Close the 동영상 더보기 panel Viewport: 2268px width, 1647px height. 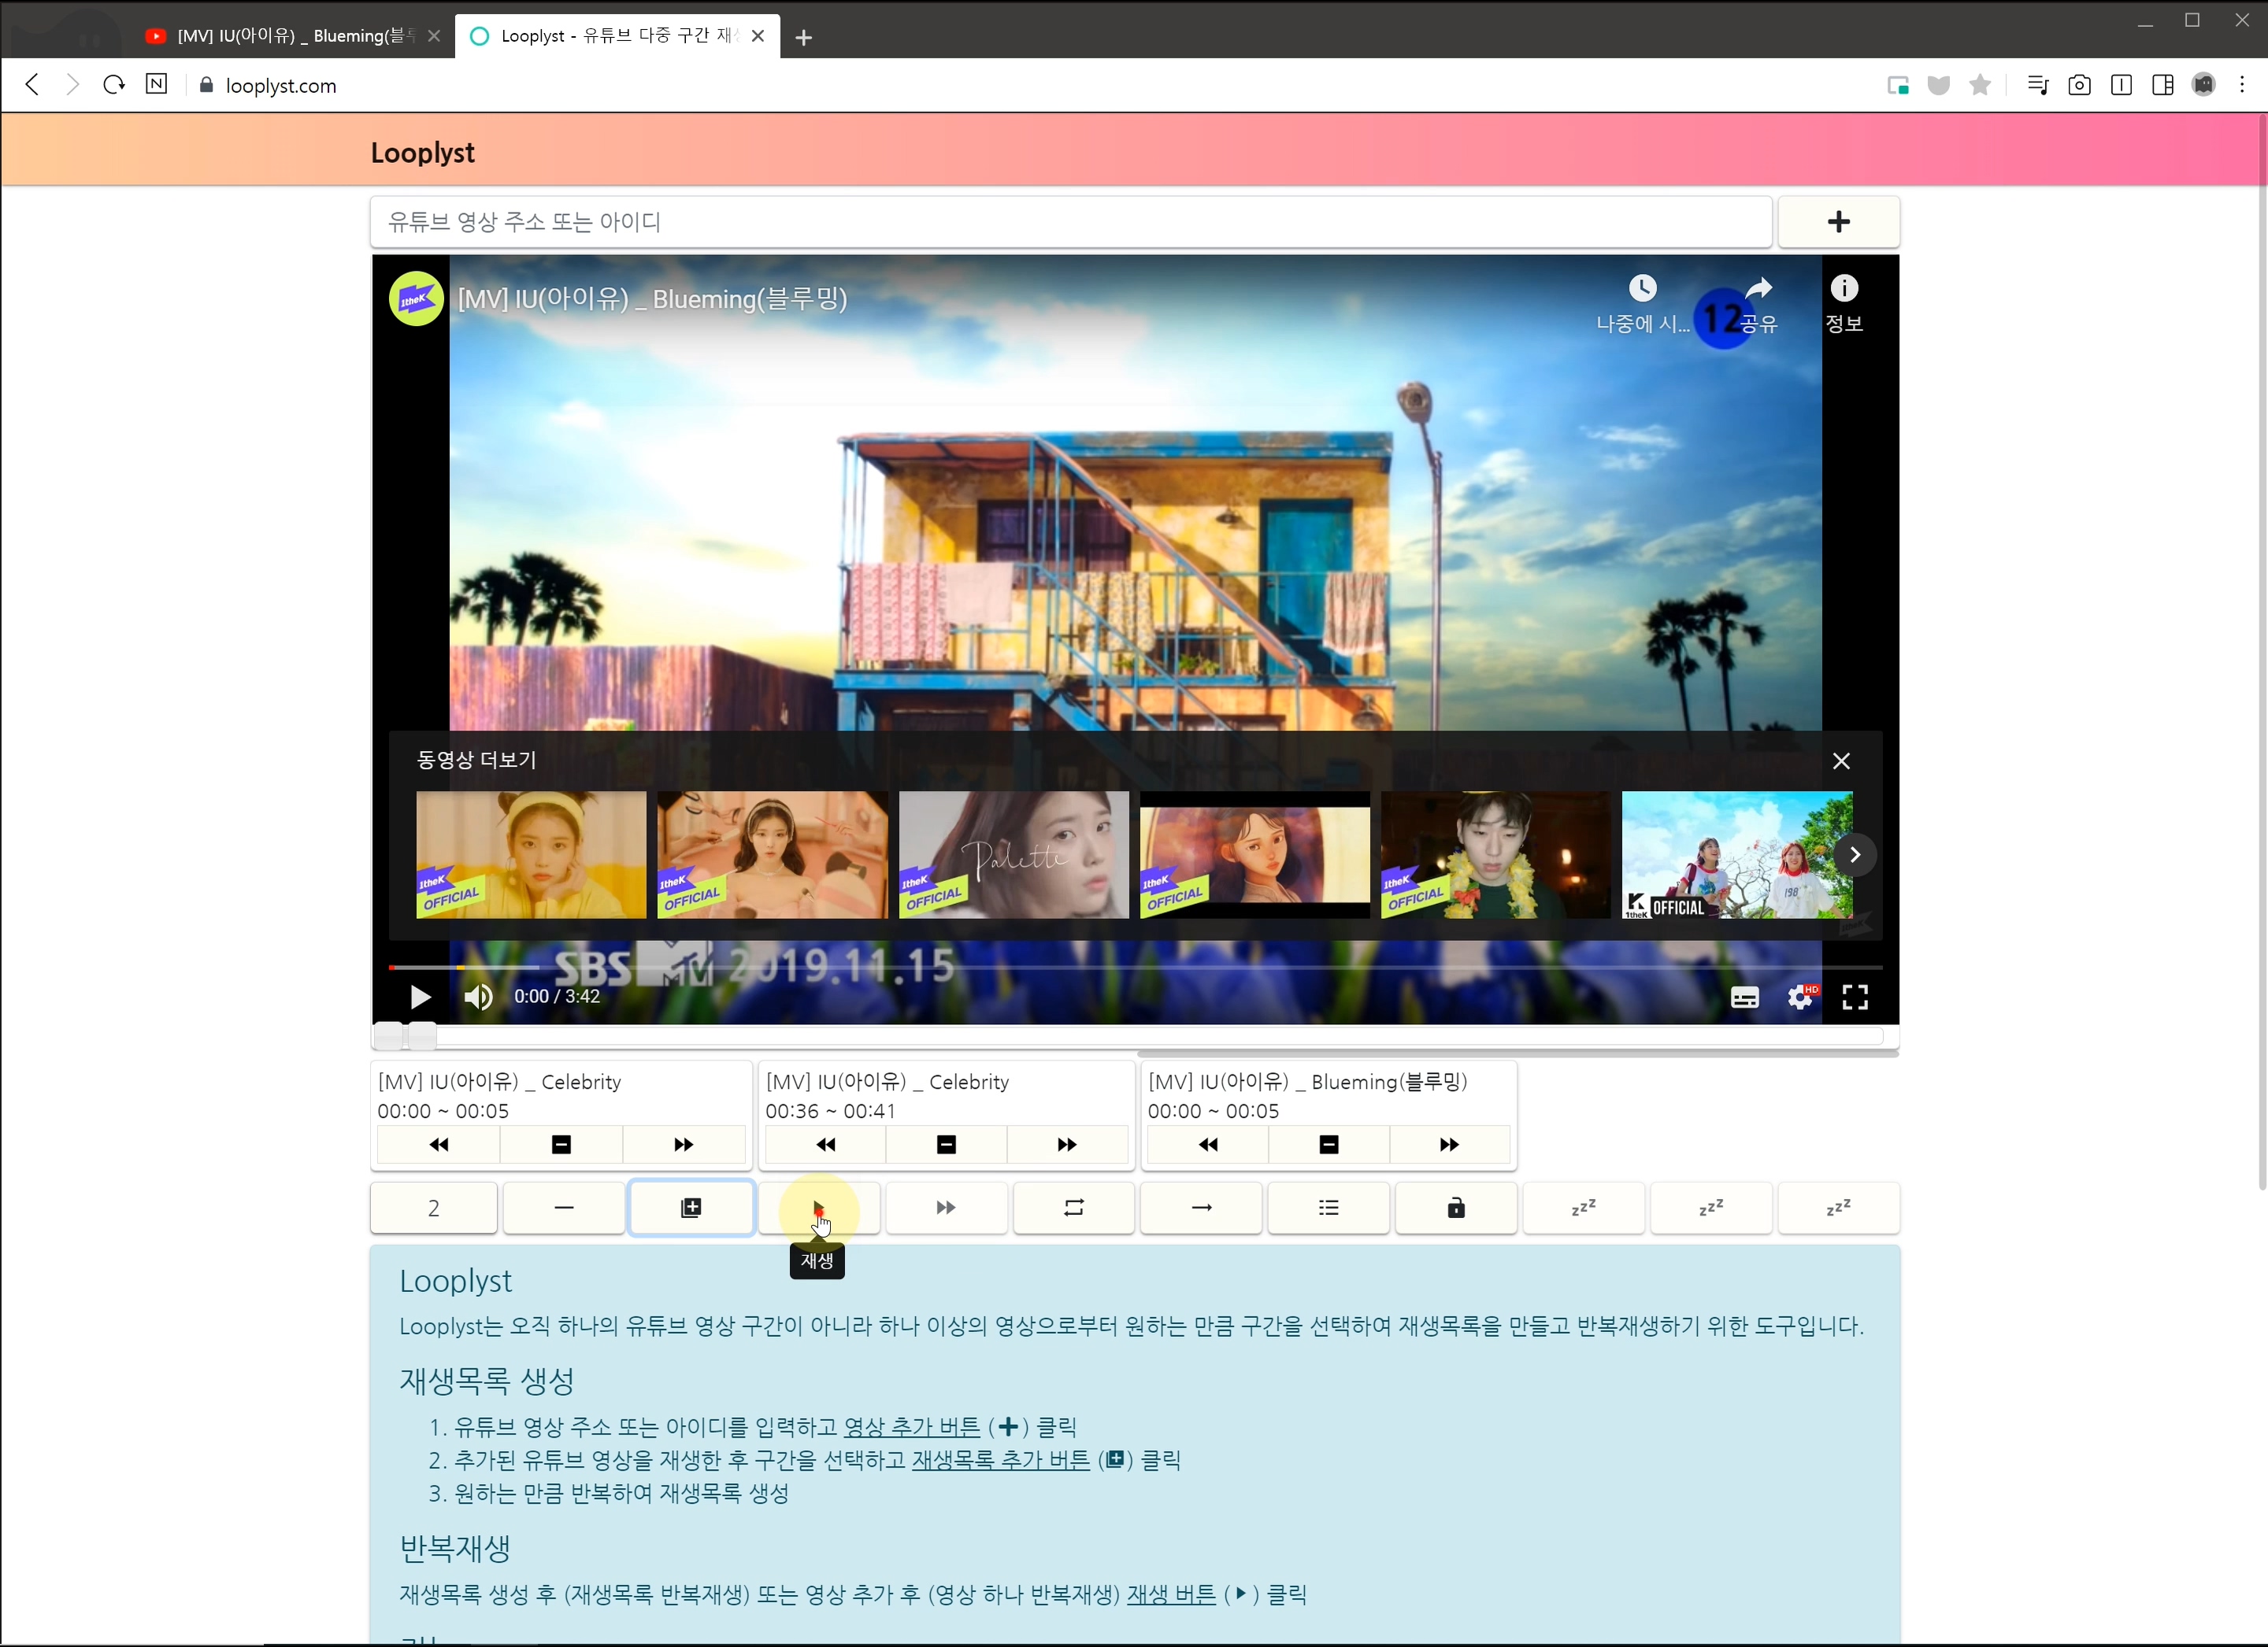1841,761
